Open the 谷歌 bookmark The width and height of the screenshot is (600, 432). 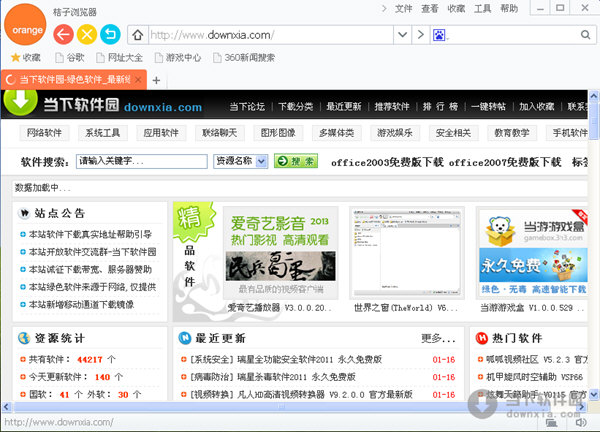pos(70,58)
